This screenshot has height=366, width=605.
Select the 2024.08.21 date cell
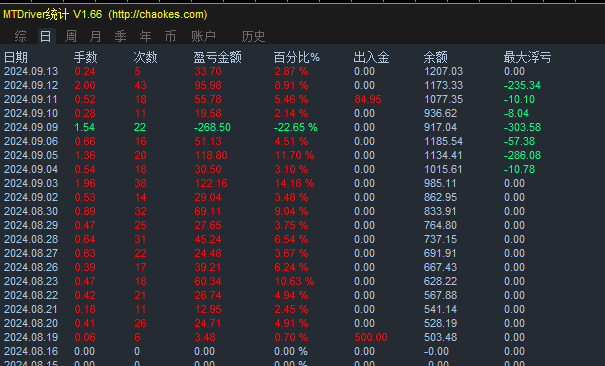(x=31, y=309)
